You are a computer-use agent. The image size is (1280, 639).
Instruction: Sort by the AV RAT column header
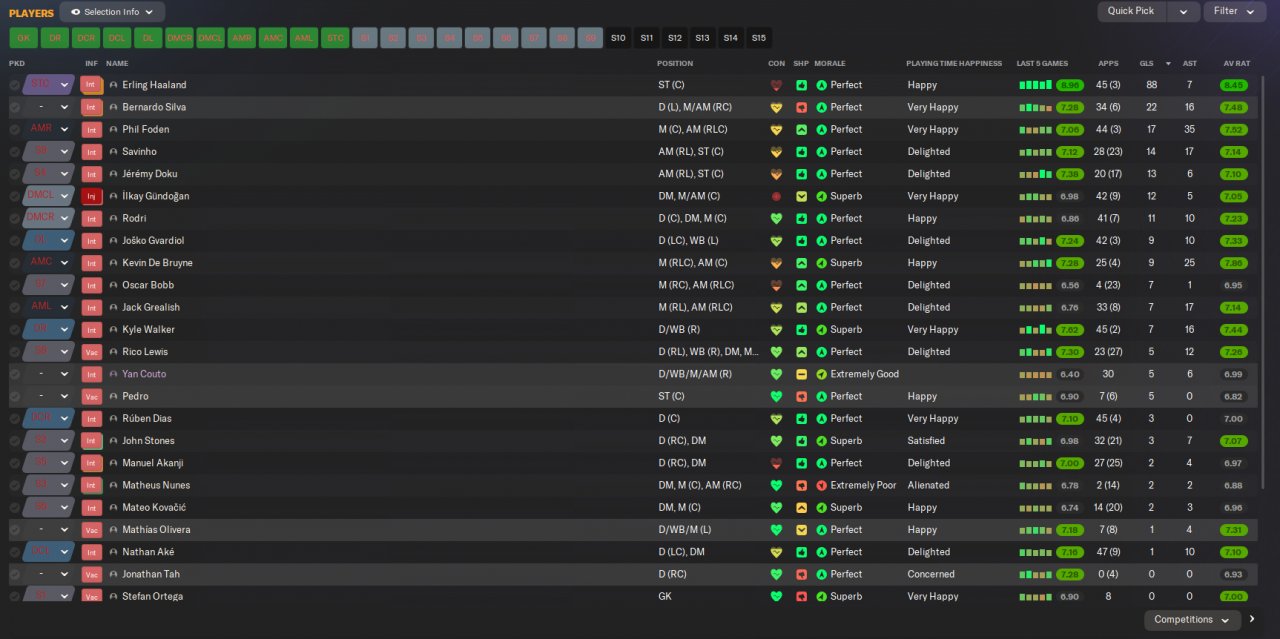(1236, 63)
